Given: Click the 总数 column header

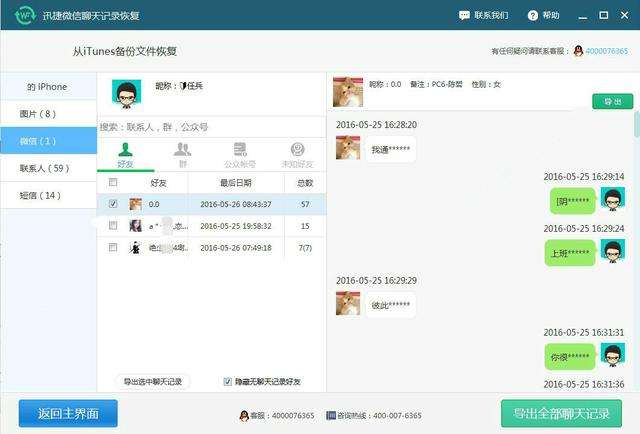Looking at the screenshot, I should point(305,183).
